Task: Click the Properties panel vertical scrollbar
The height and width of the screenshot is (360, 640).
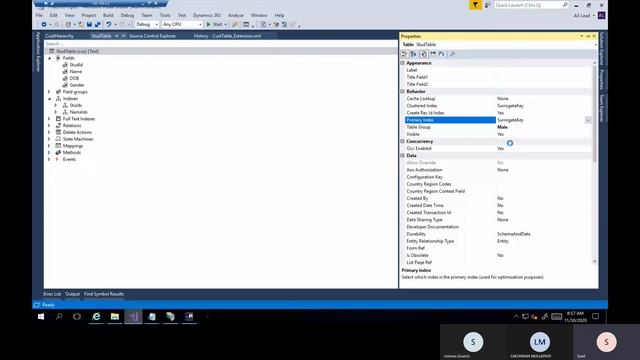Action: click(595, 114)
